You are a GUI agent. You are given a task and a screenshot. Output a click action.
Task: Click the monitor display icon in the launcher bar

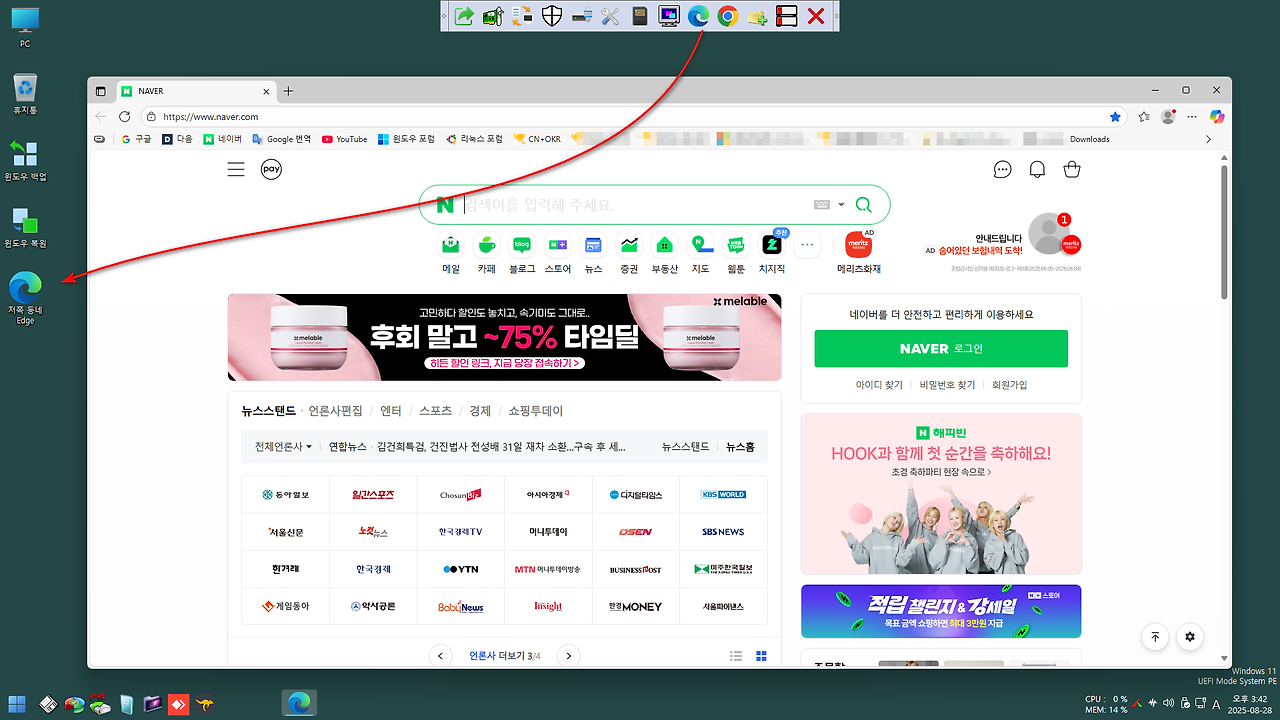tap(669, 16)
